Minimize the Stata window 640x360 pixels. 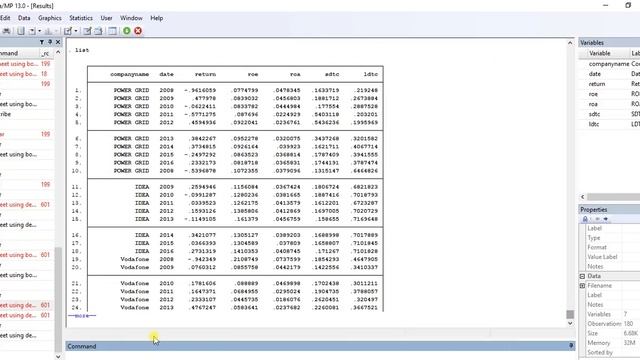(x=606, y=5)
